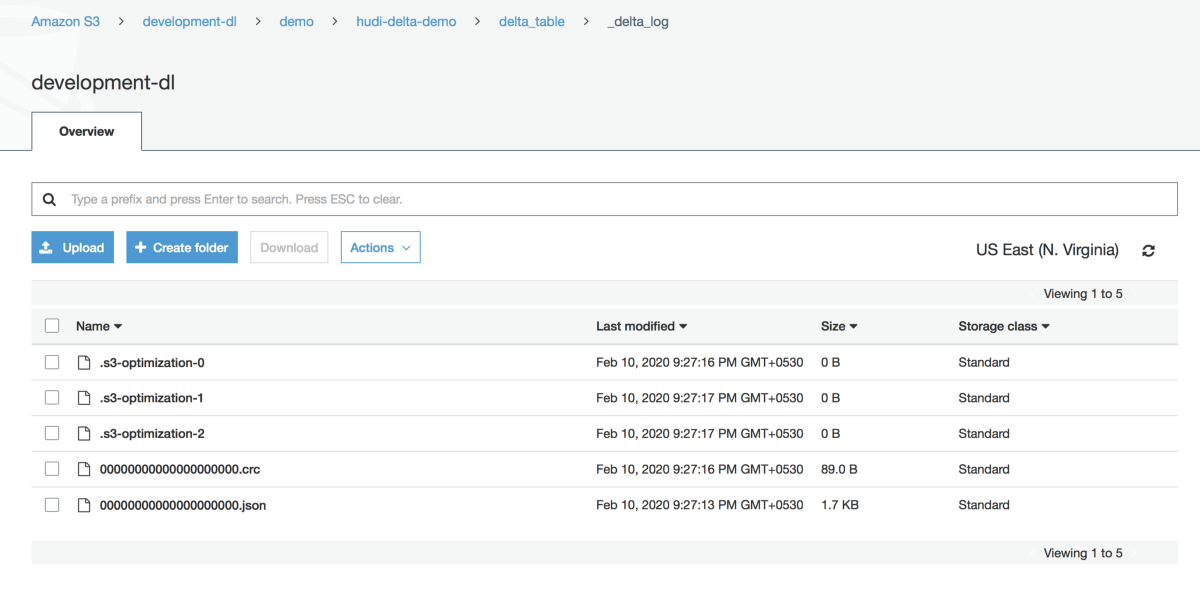Check the box for .s3-optimization-0
This screenshot has width=1200, height=591.
[x=52, y=363]
